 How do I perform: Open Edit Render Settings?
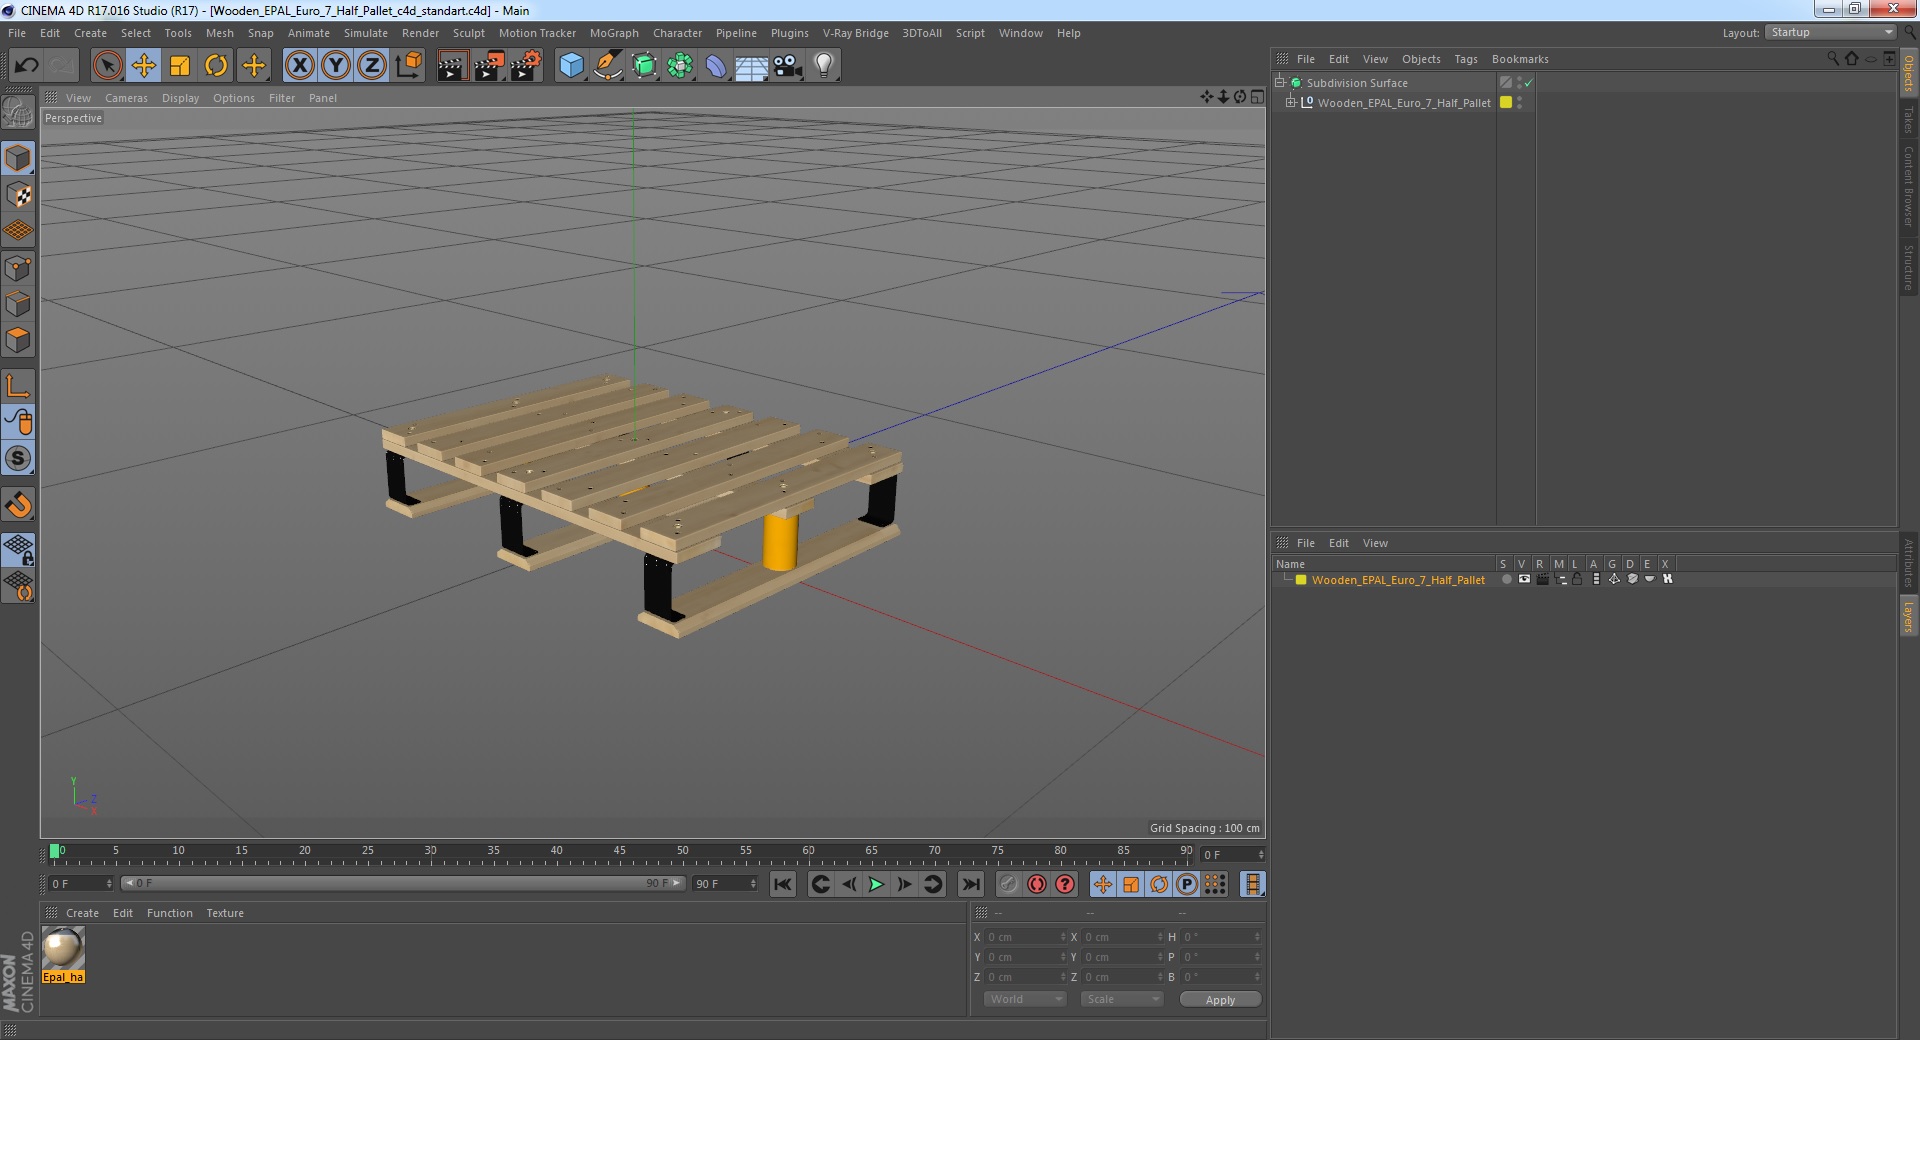pyautogui.click(x=526, y=66)
